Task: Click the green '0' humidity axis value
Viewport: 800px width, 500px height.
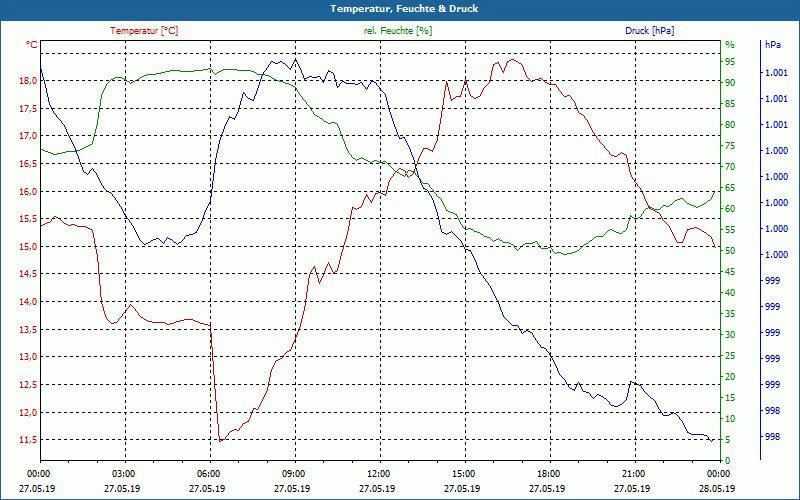Action: tap(728, 461)
